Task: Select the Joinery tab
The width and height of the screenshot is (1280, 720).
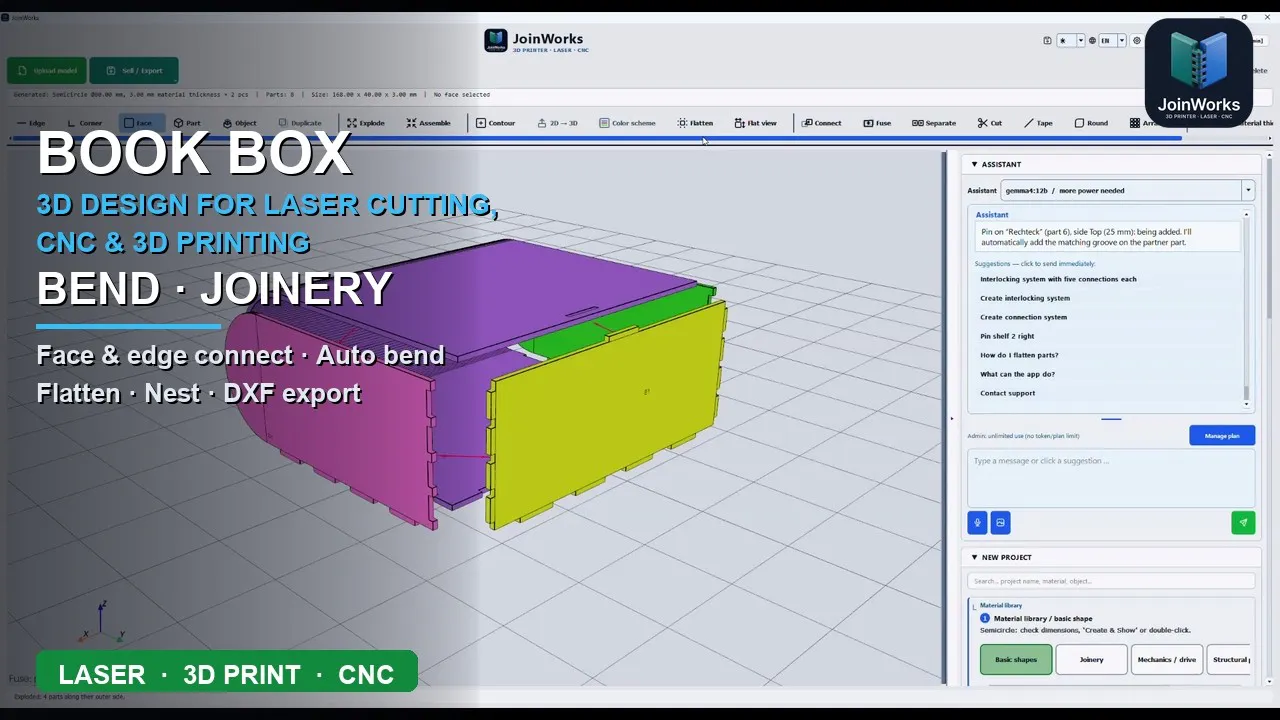Action: tap(1091, 659)
